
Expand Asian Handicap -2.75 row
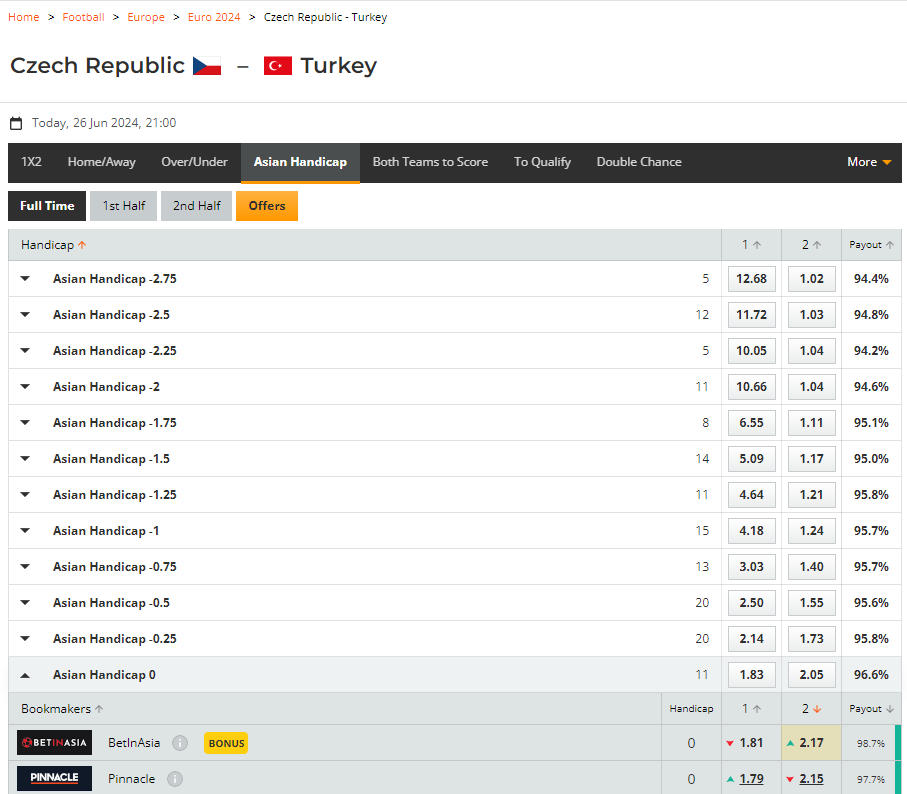click(25, 279)
